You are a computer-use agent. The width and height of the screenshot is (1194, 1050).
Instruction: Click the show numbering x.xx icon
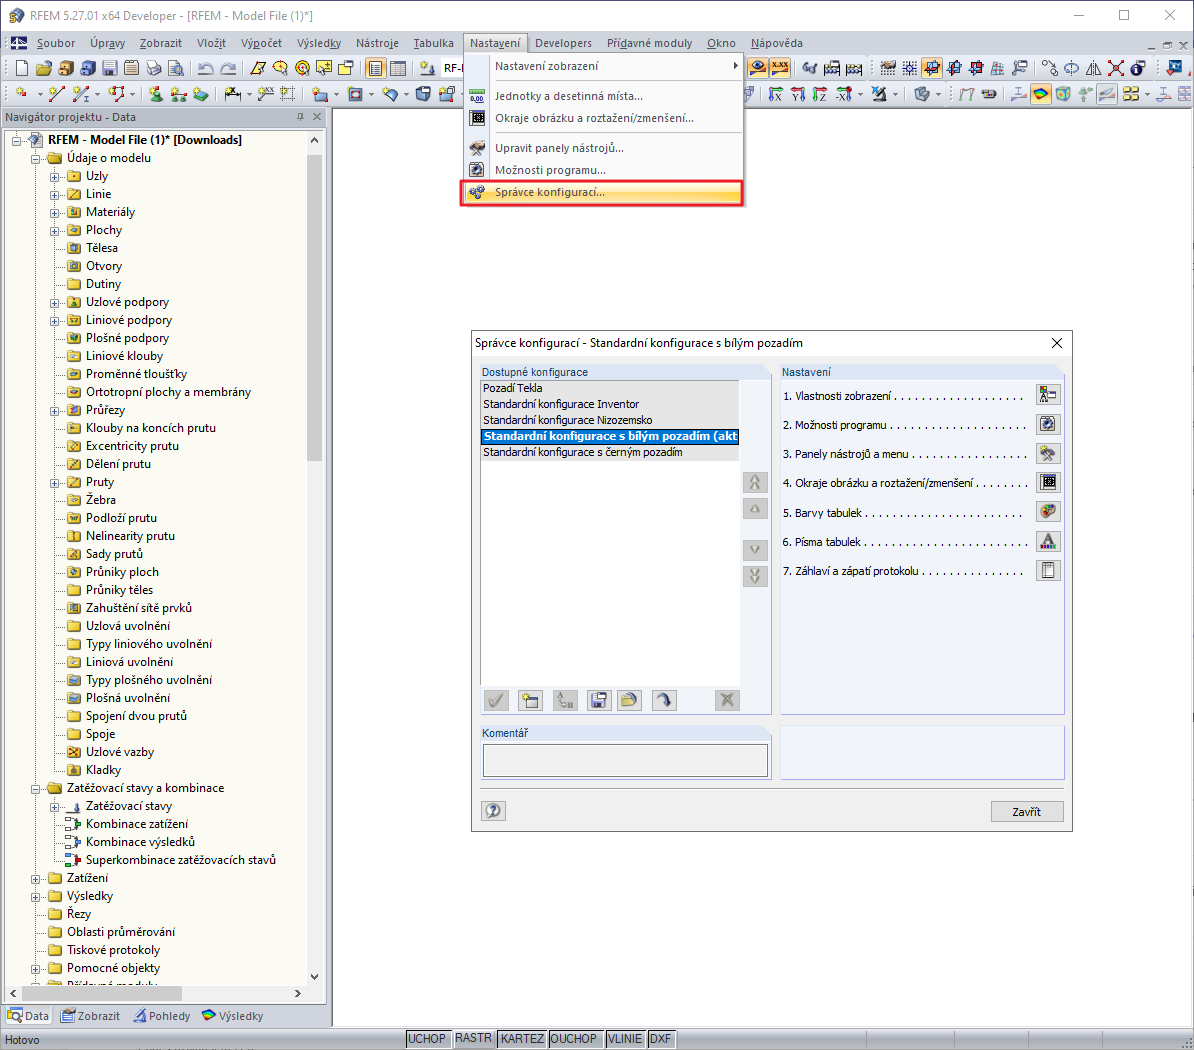click(780, 69)
